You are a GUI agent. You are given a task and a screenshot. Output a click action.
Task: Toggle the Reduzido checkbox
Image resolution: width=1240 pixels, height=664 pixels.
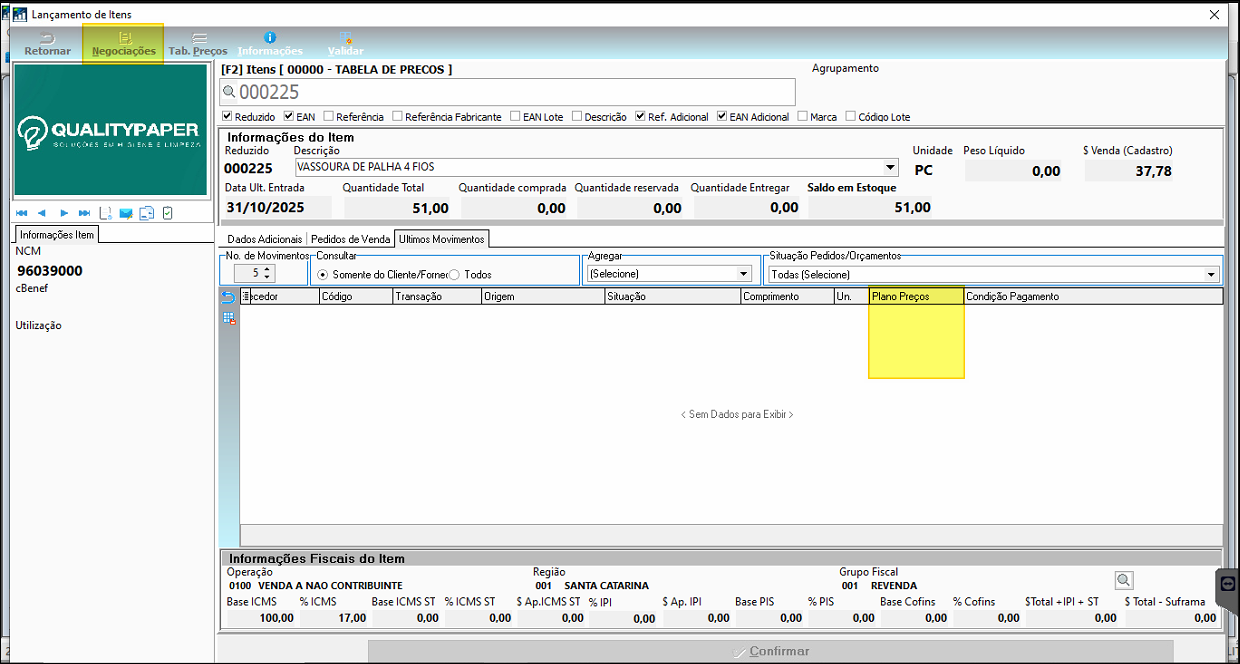228,117
